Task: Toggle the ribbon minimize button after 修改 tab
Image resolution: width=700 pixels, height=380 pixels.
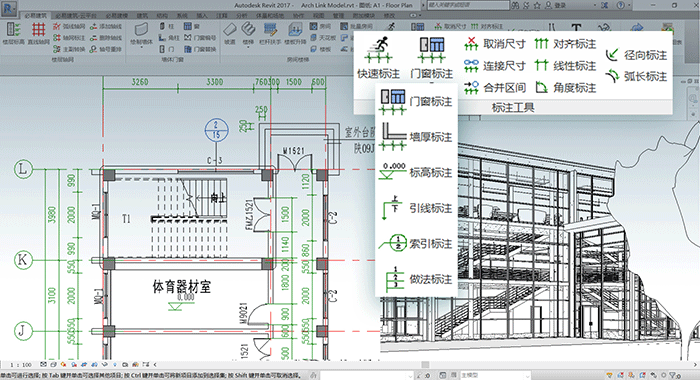Action: click(414, 15)
